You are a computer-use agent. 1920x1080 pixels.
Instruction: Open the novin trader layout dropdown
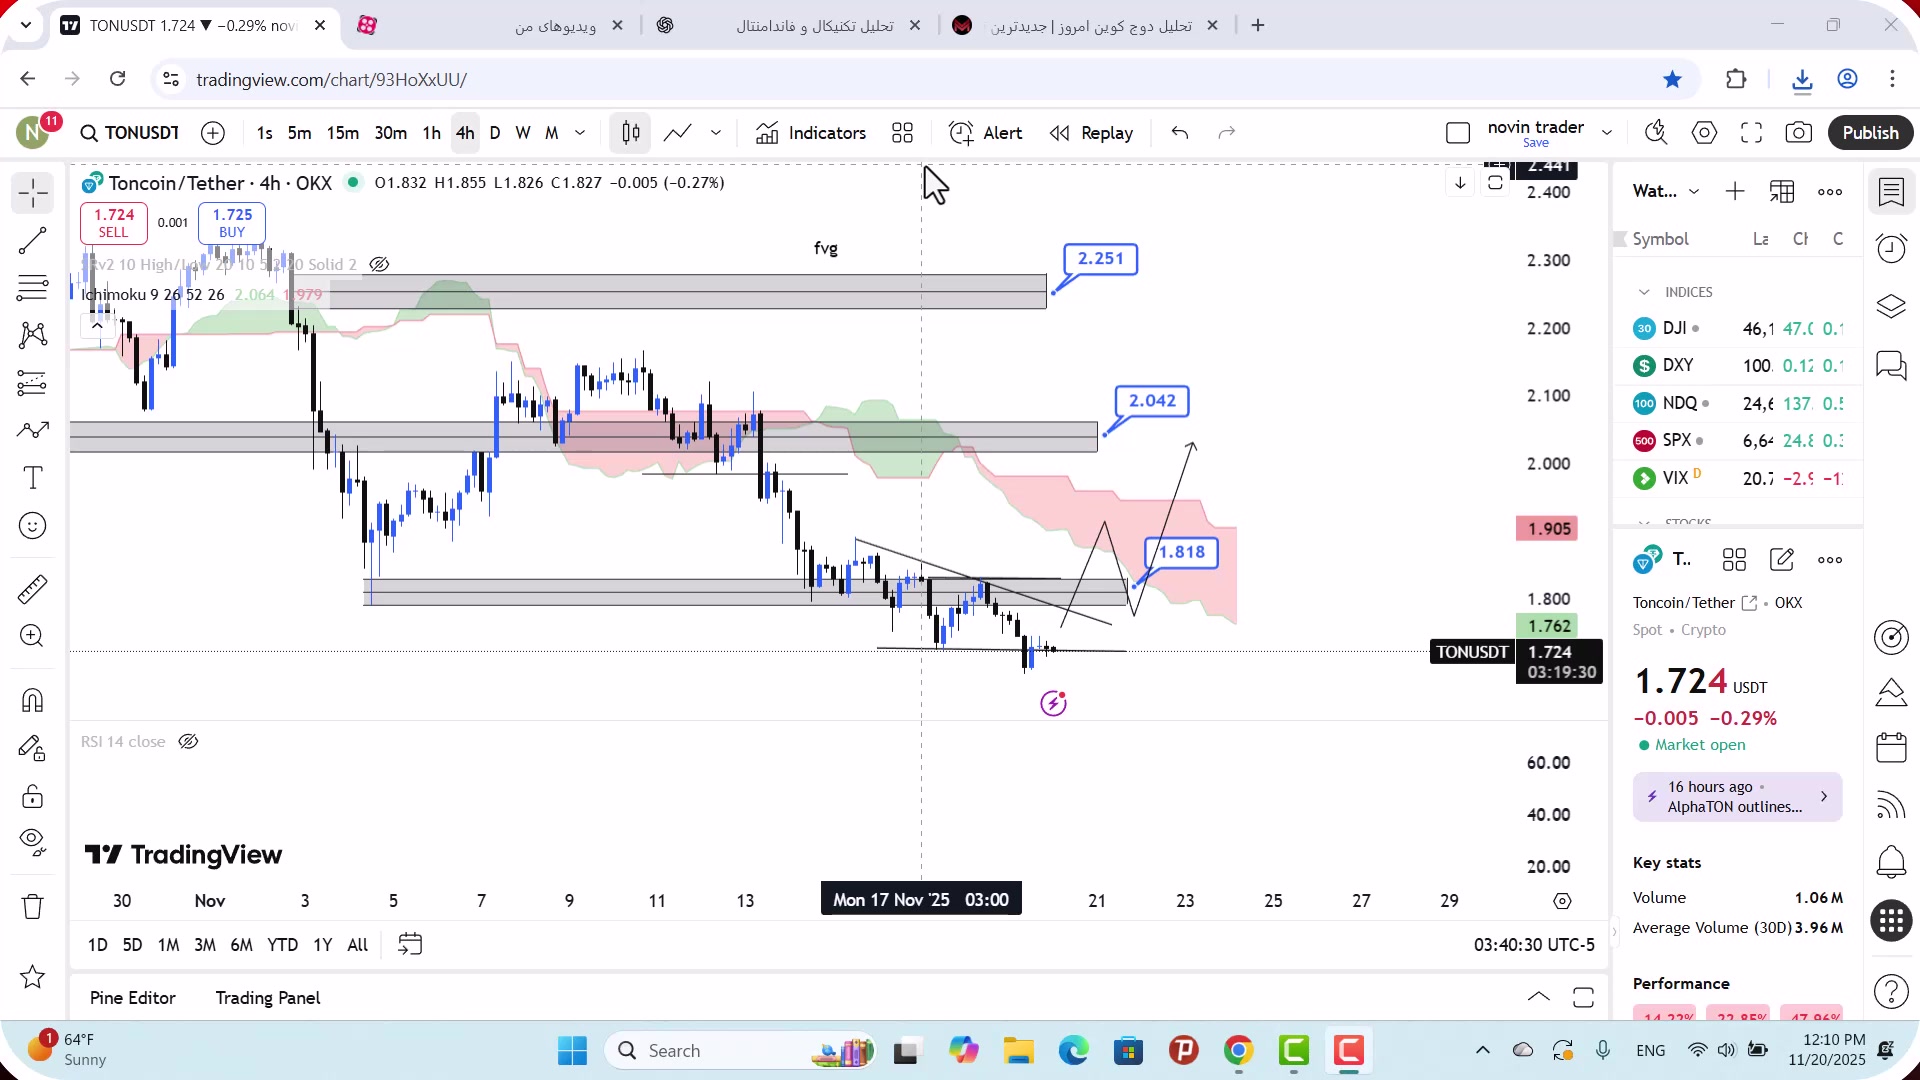pos(1607,133)
